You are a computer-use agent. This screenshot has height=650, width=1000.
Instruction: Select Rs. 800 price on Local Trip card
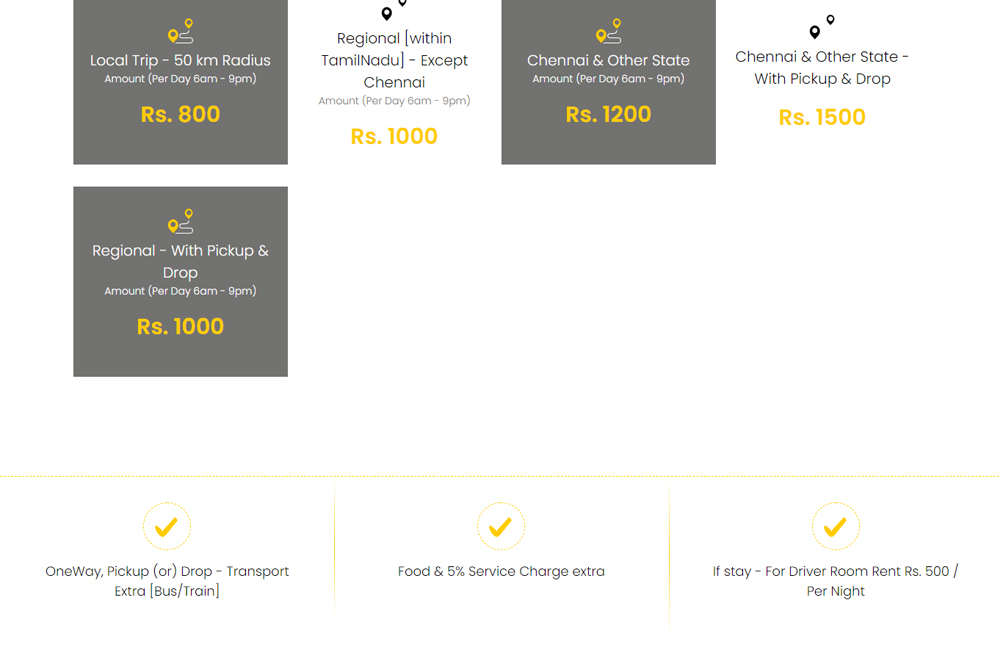[180, 114]
